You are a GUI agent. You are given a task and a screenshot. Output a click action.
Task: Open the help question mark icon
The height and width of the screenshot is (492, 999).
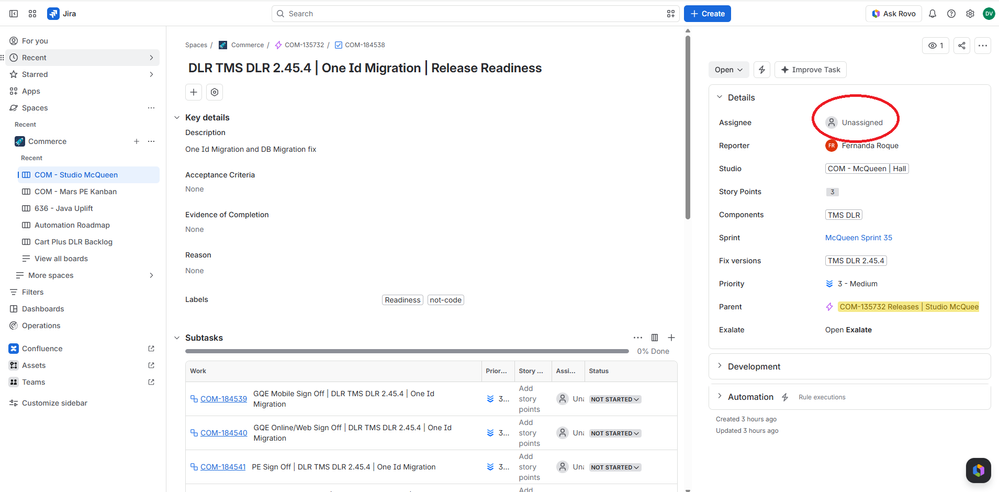pyautogui.click(x=951, y=13)
